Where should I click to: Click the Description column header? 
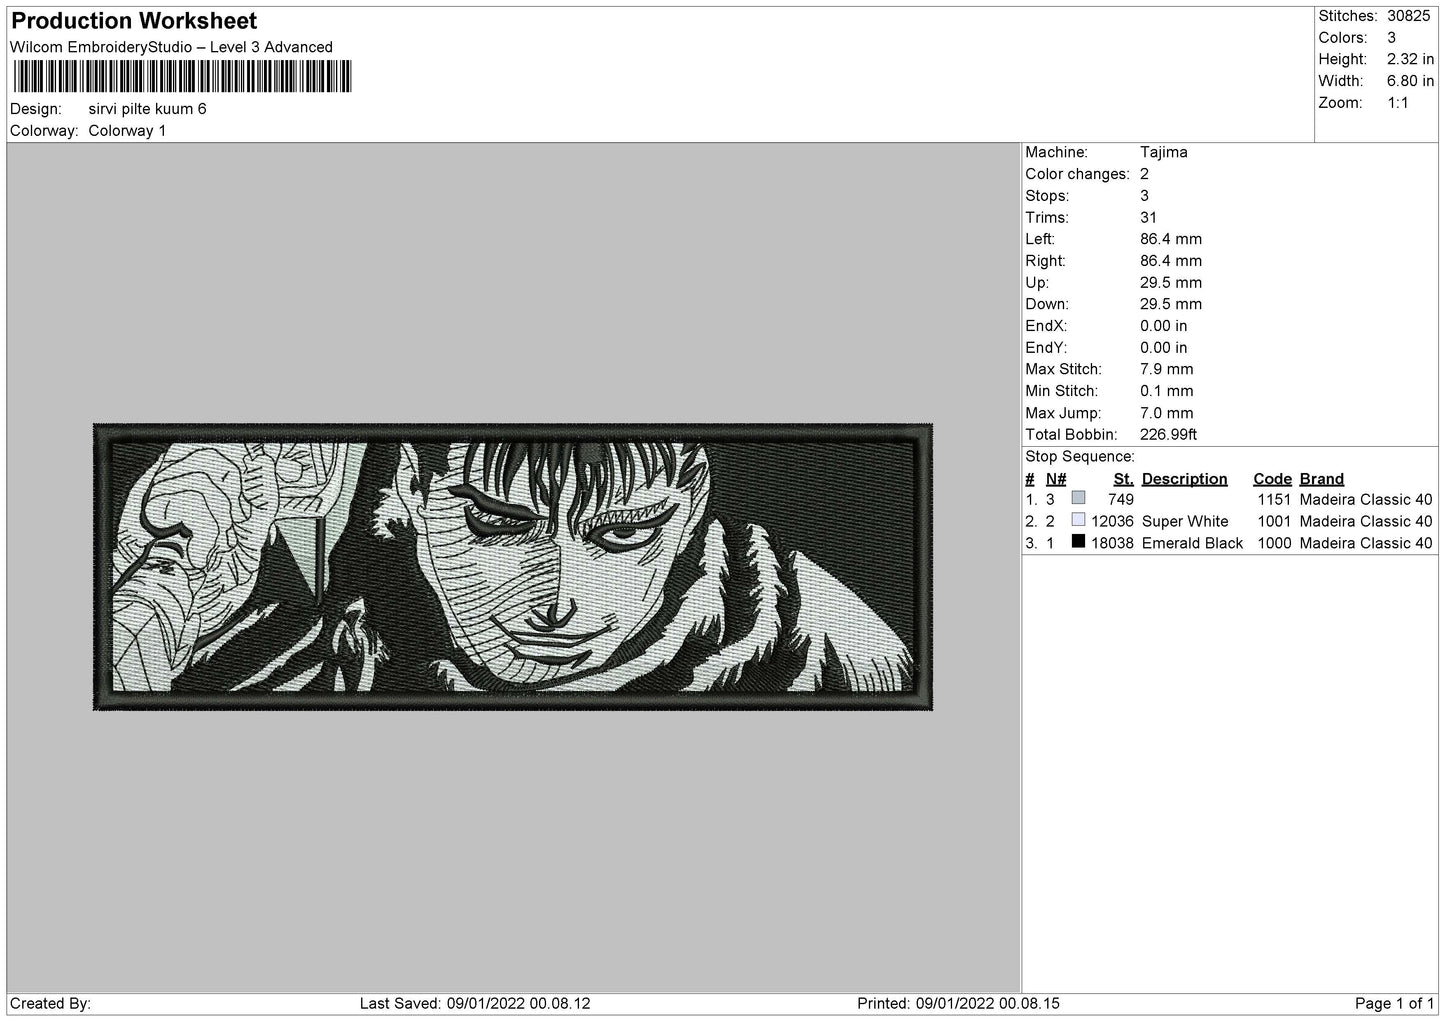pyautogui.click(x=1184, y=479)
